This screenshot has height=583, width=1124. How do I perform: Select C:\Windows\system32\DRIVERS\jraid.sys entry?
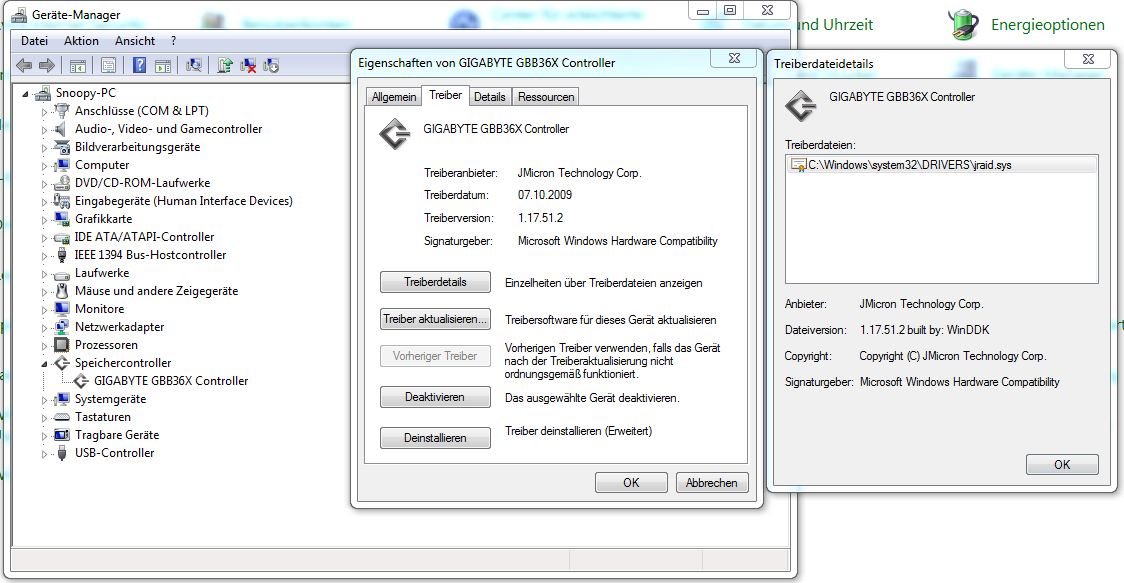coord(942,165)
